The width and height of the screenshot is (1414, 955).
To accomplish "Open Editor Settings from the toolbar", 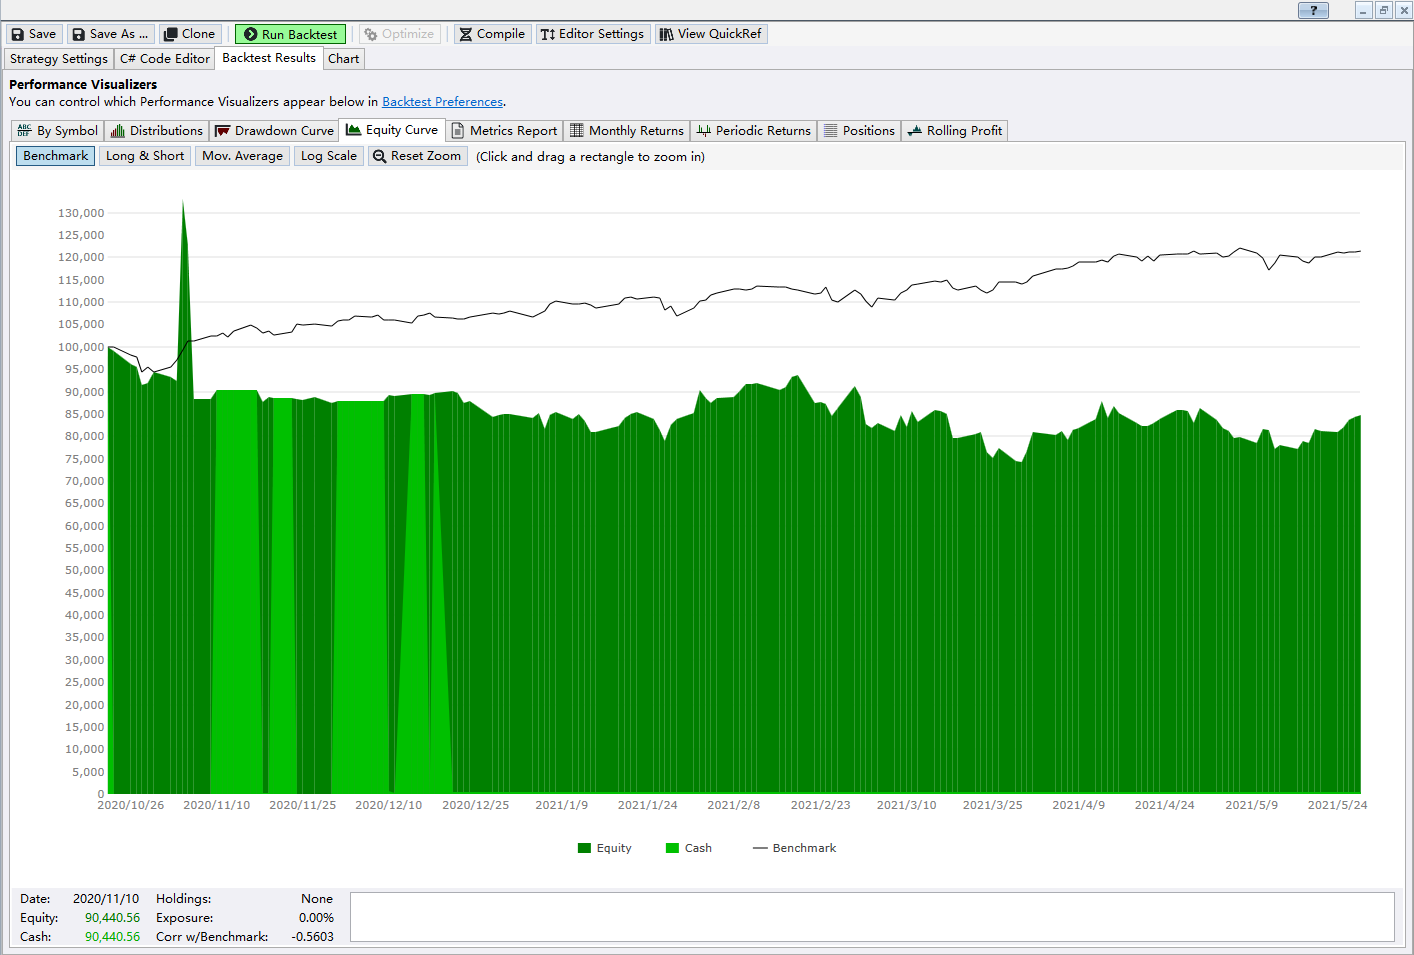I will [593, 34].
